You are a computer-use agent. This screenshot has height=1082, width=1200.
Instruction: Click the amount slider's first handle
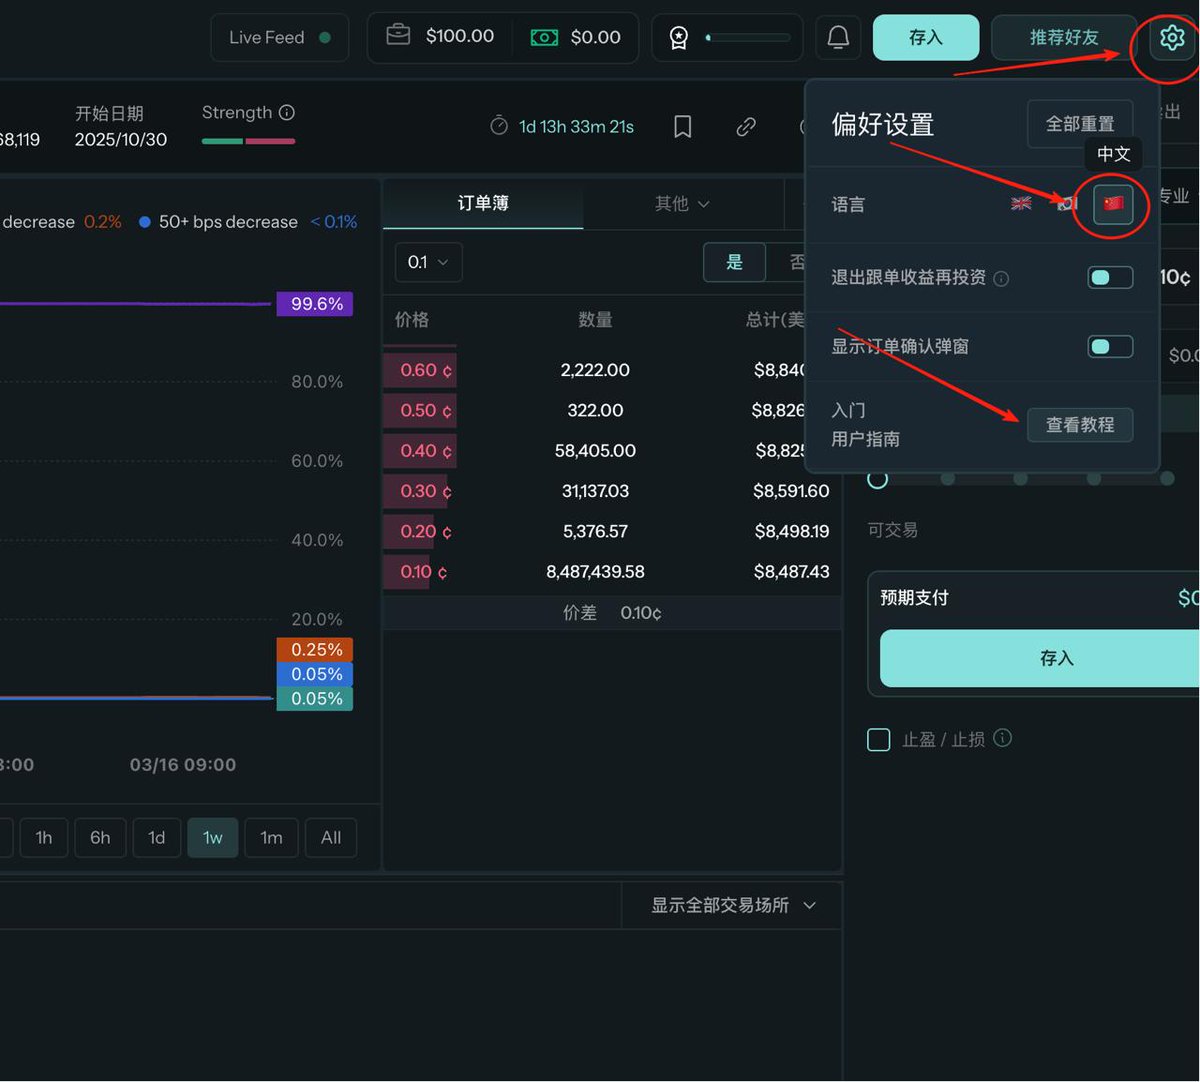878,479
